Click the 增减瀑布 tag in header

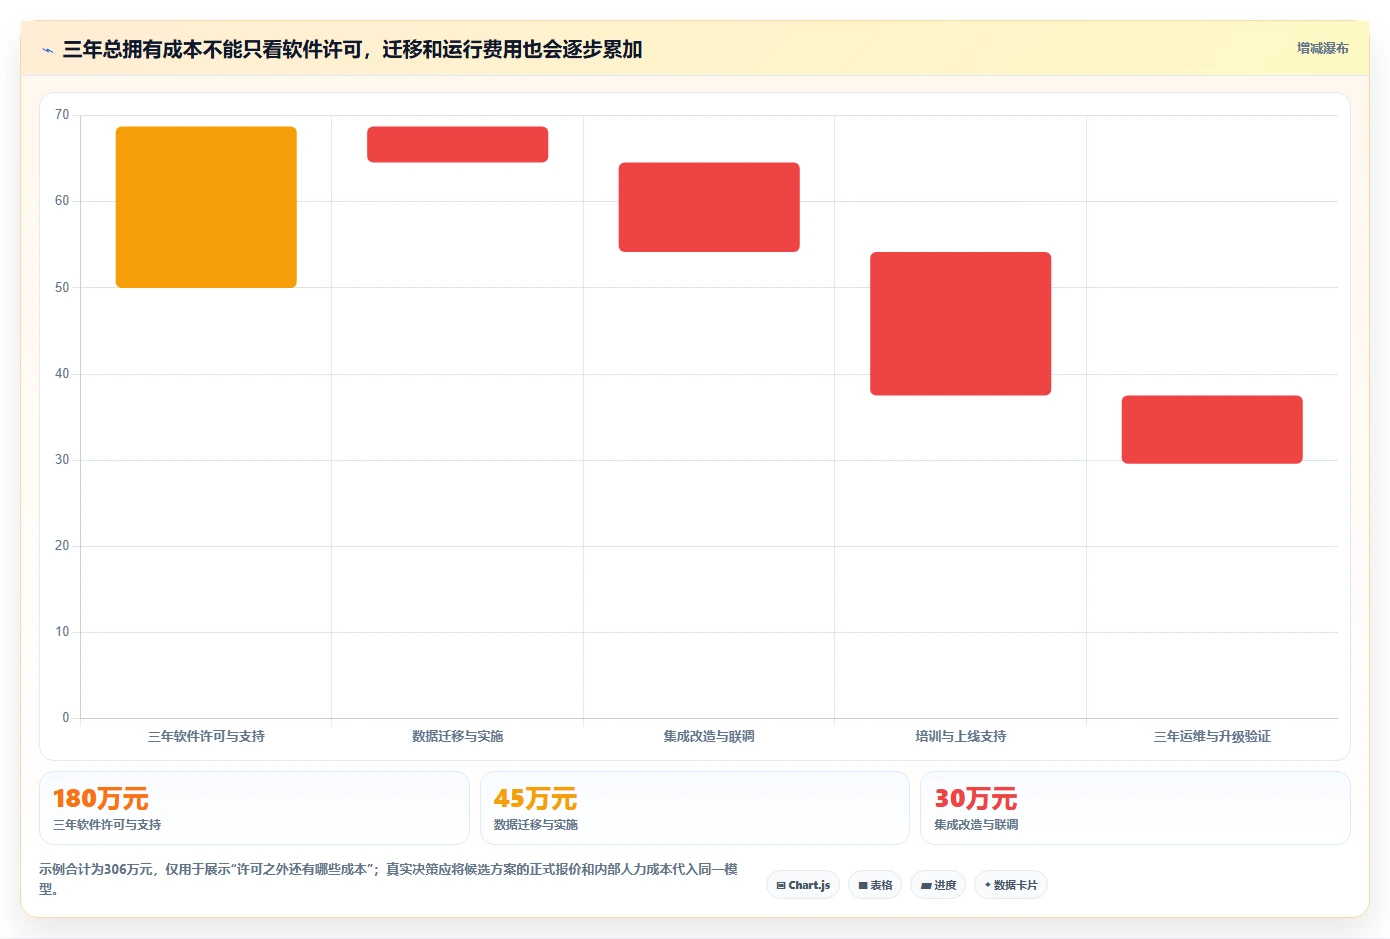[1322, 48]
